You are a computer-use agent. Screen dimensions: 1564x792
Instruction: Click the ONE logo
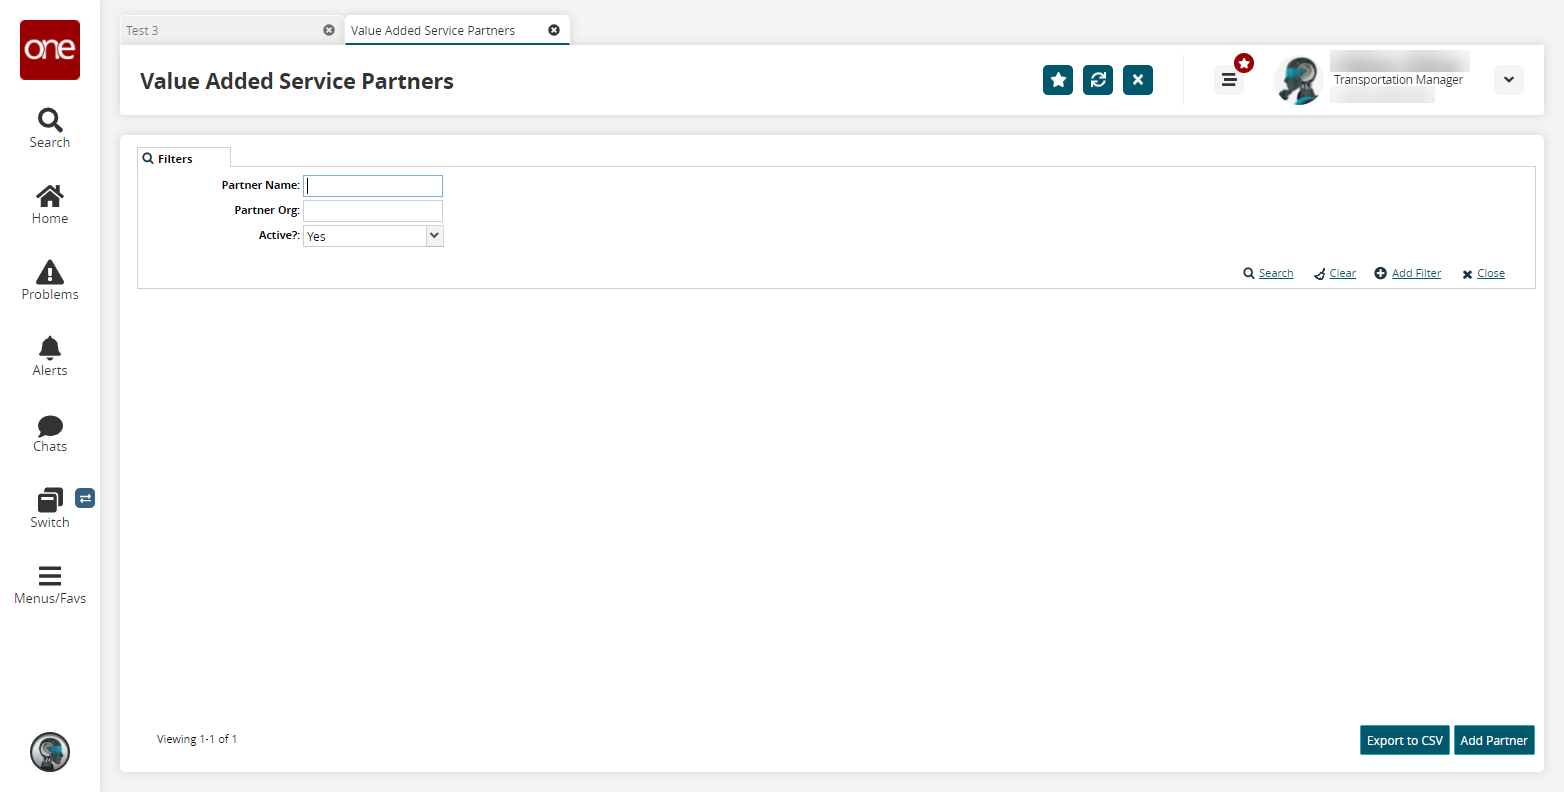[50, 50]
